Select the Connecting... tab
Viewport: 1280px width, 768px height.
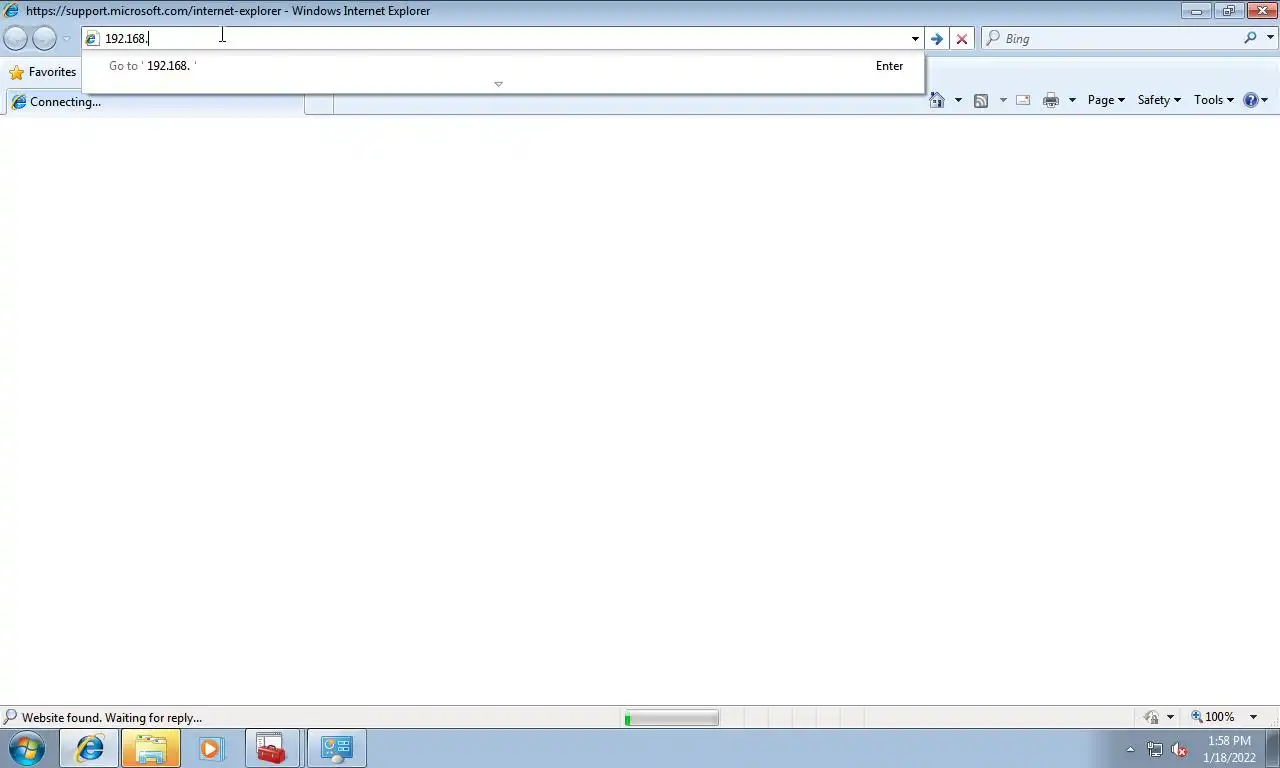point(155,102)
